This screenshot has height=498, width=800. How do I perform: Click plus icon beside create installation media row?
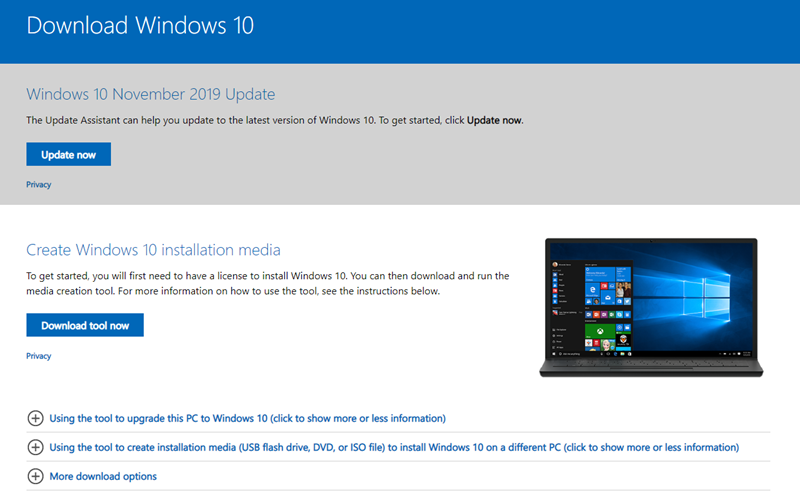click(x=35, y=447)
